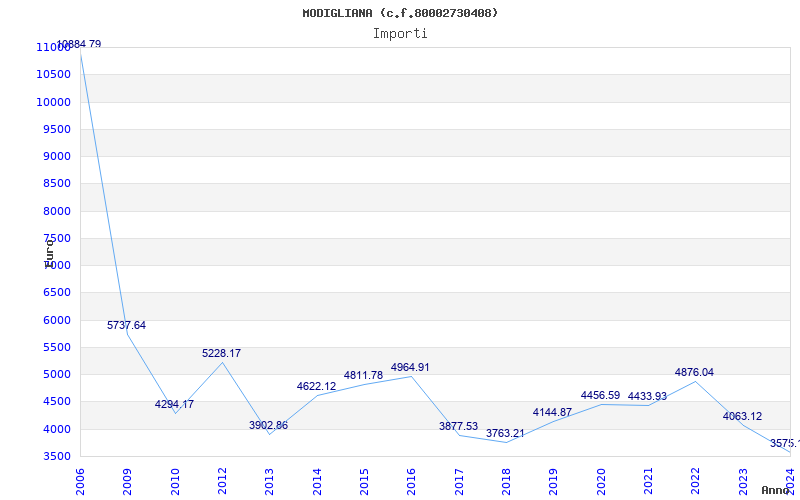The width and height of the screenshot is (800, 500).
Task: Click the y-axis value 10500
Action: pyautogui.click(x=53, y=75)
